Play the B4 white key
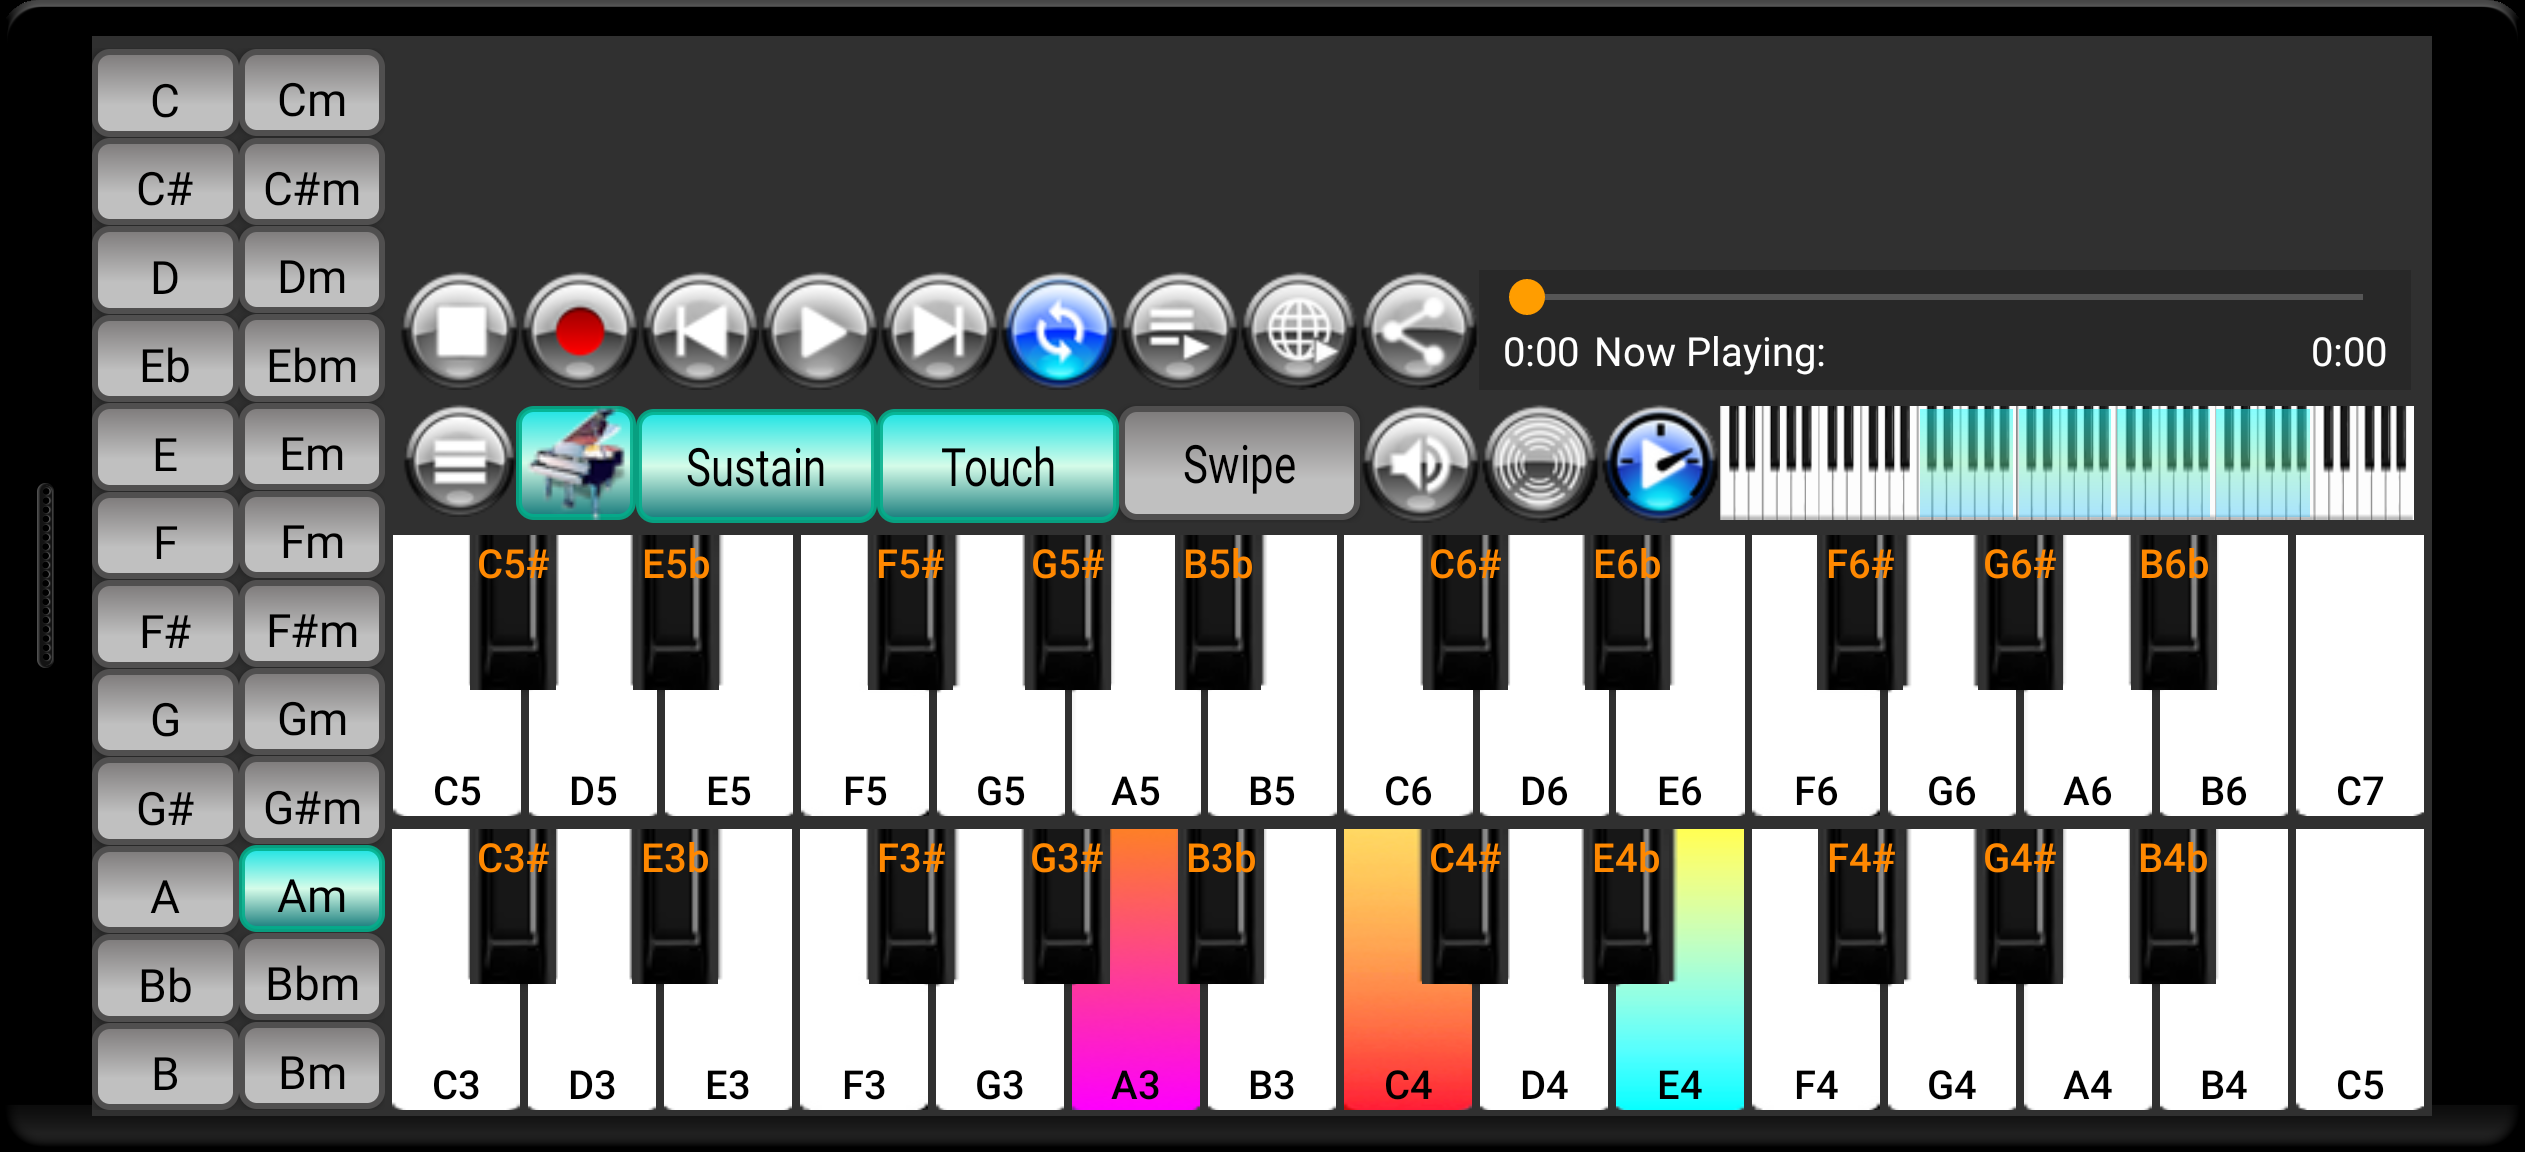 2224,1045
